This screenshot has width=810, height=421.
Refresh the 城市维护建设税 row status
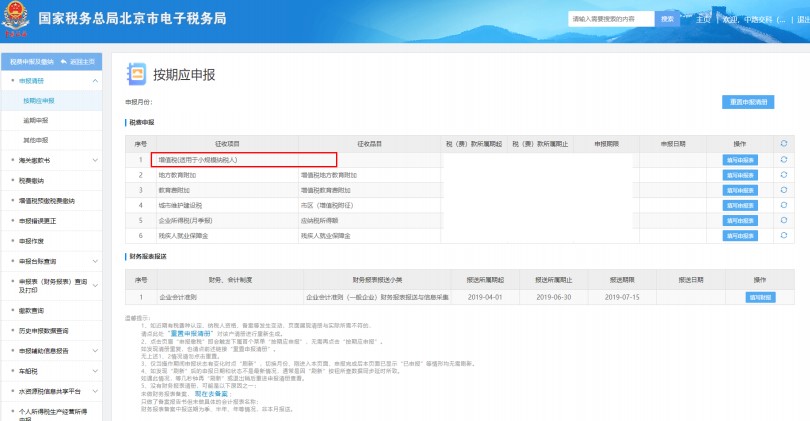784,204
